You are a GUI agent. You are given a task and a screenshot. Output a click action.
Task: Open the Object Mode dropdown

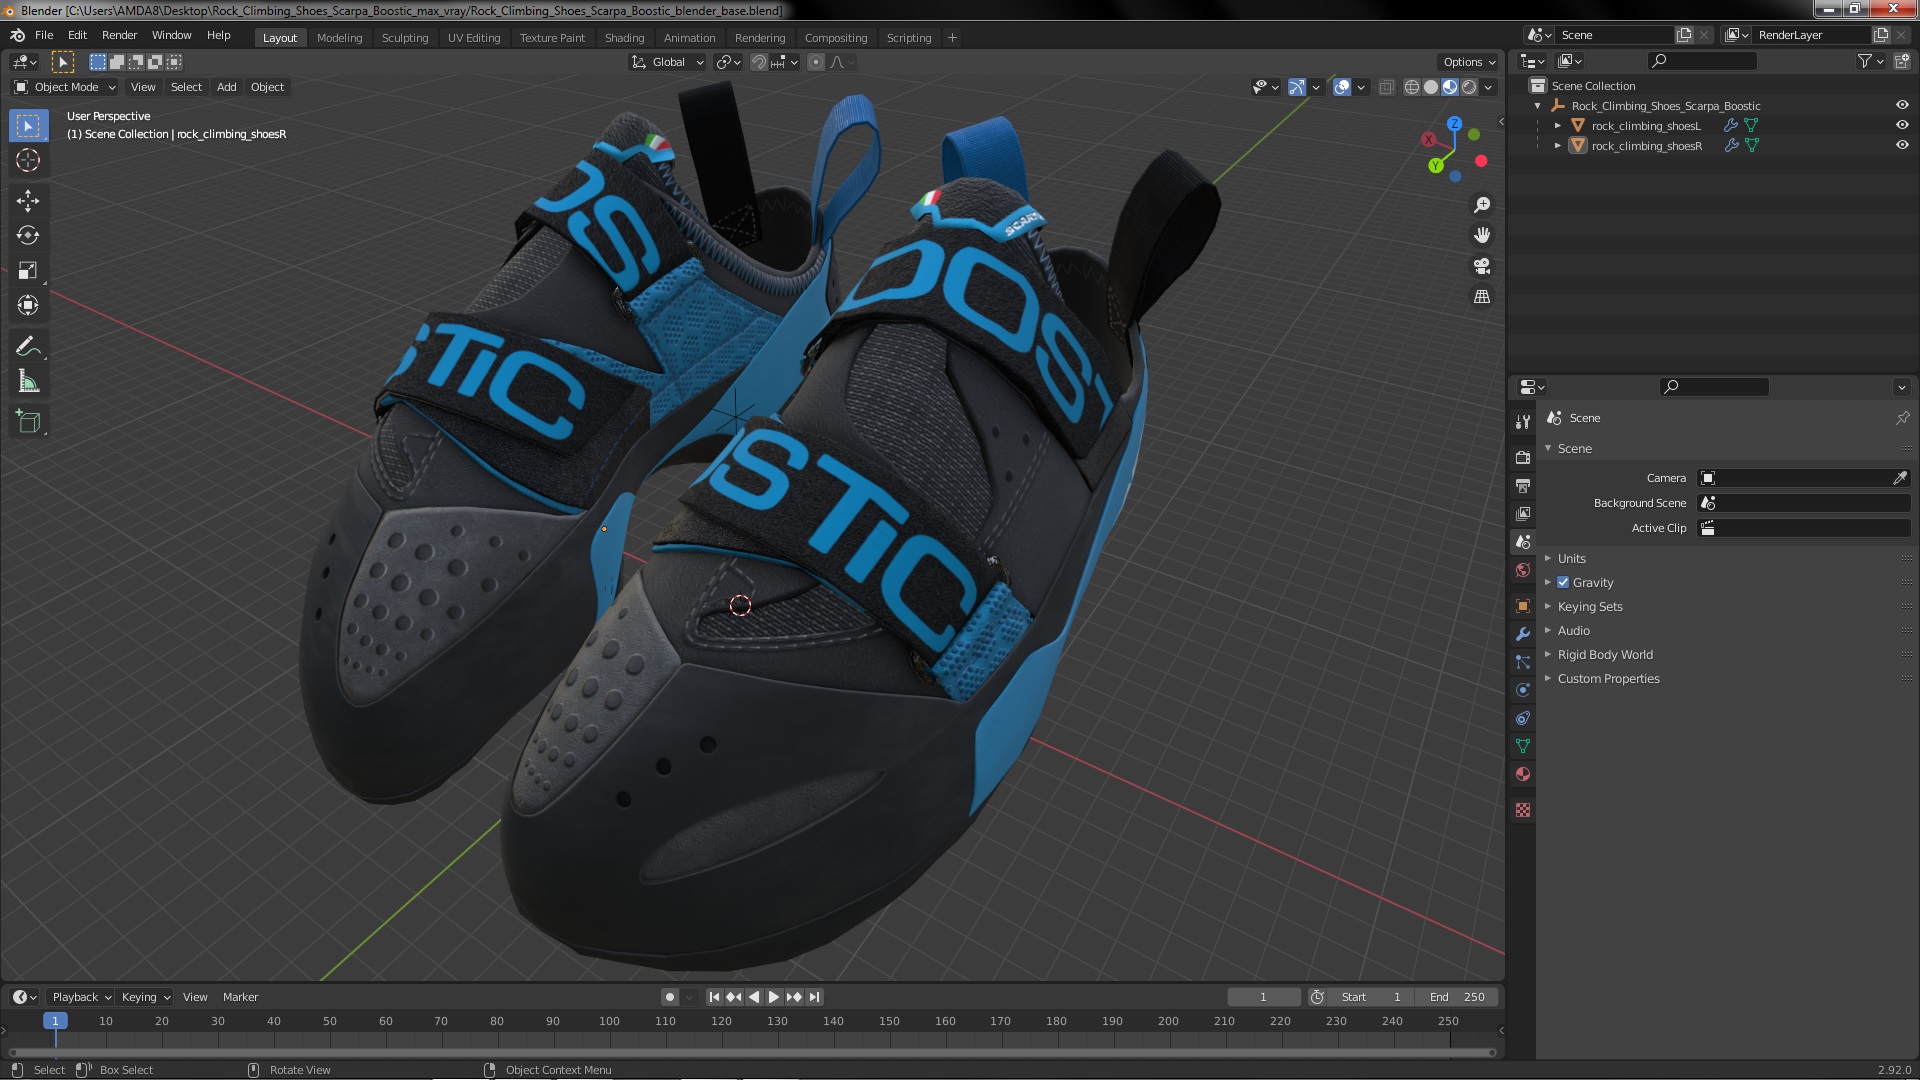(x=65, y=87)
